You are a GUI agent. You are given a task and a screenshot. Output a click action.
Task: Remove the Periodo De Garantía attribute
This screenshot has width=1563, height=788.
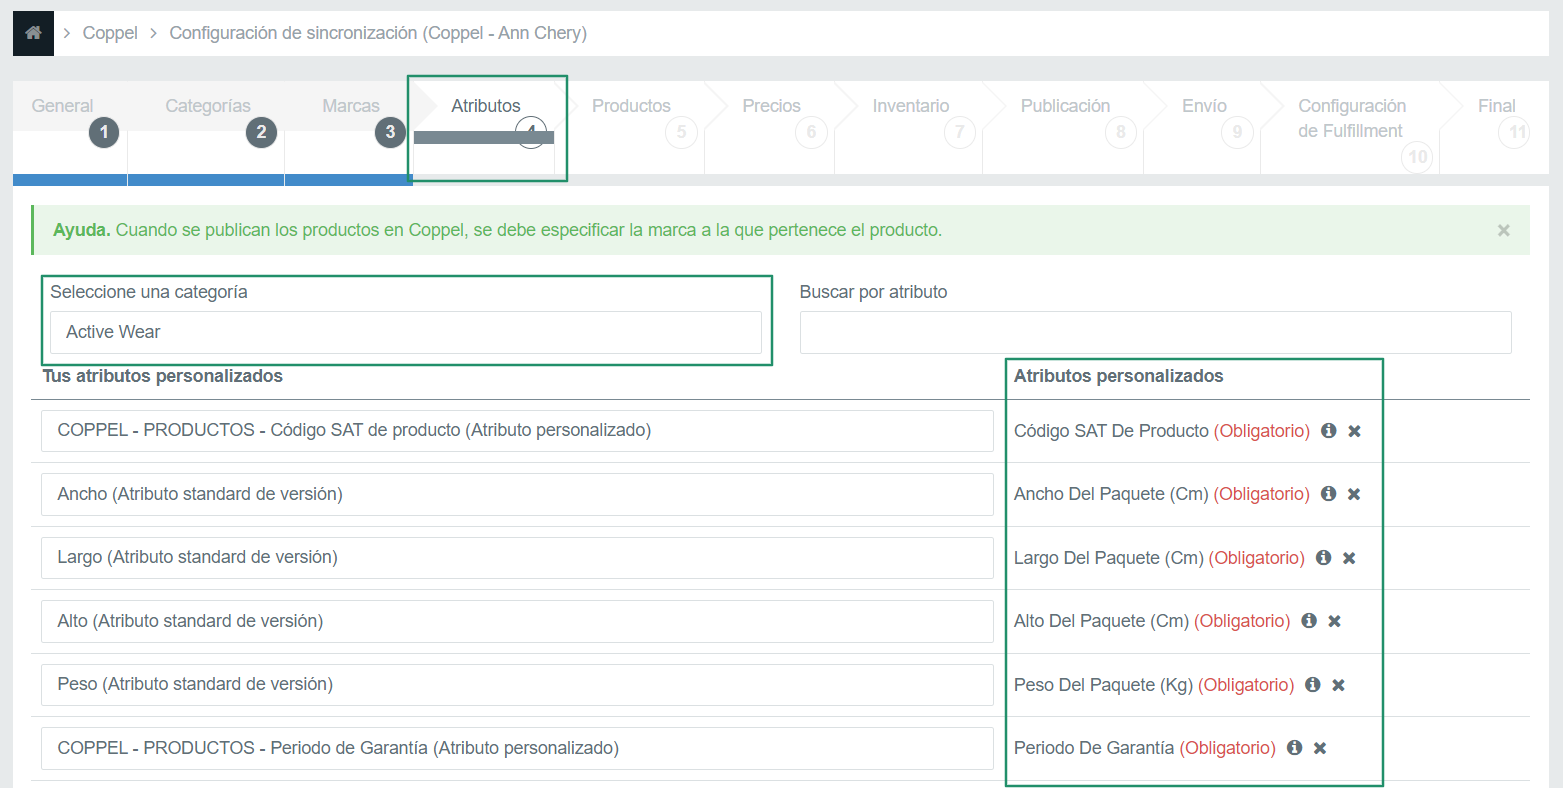pos(1320,748)
